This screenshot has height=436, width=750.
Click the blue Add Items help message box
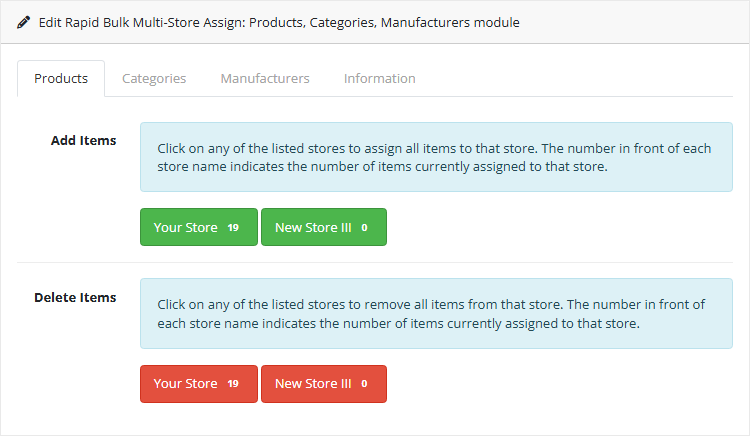(436, 157)
